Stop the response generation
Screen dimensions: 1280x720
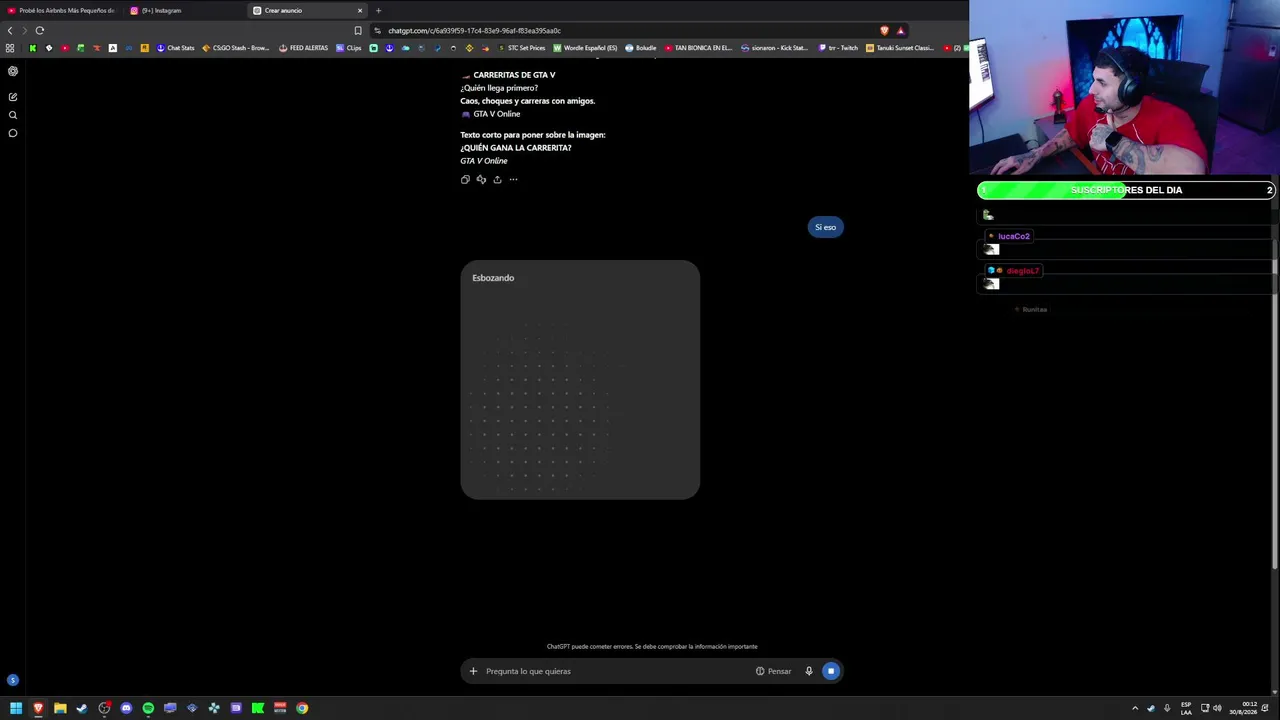coord(830,671)
